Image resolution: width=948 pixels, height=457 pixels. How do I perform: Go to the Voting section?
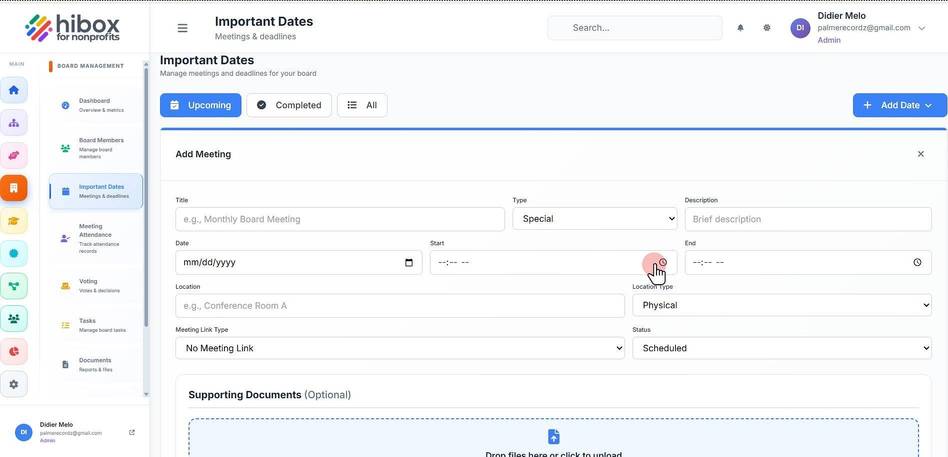pos(96,285)
